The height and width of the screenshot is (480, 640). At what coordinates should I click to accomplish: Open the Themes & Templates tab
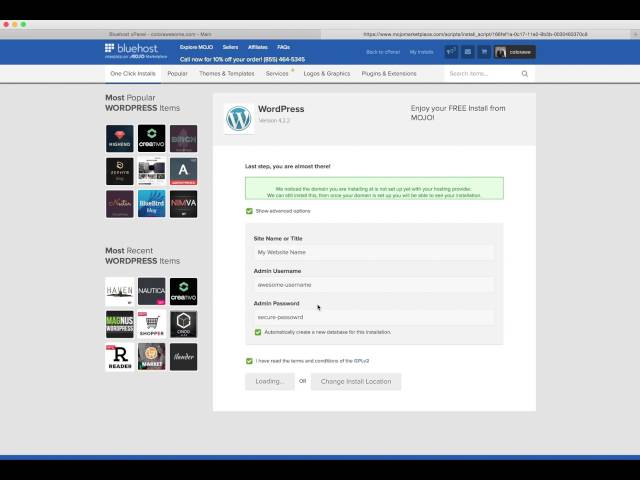227,74
